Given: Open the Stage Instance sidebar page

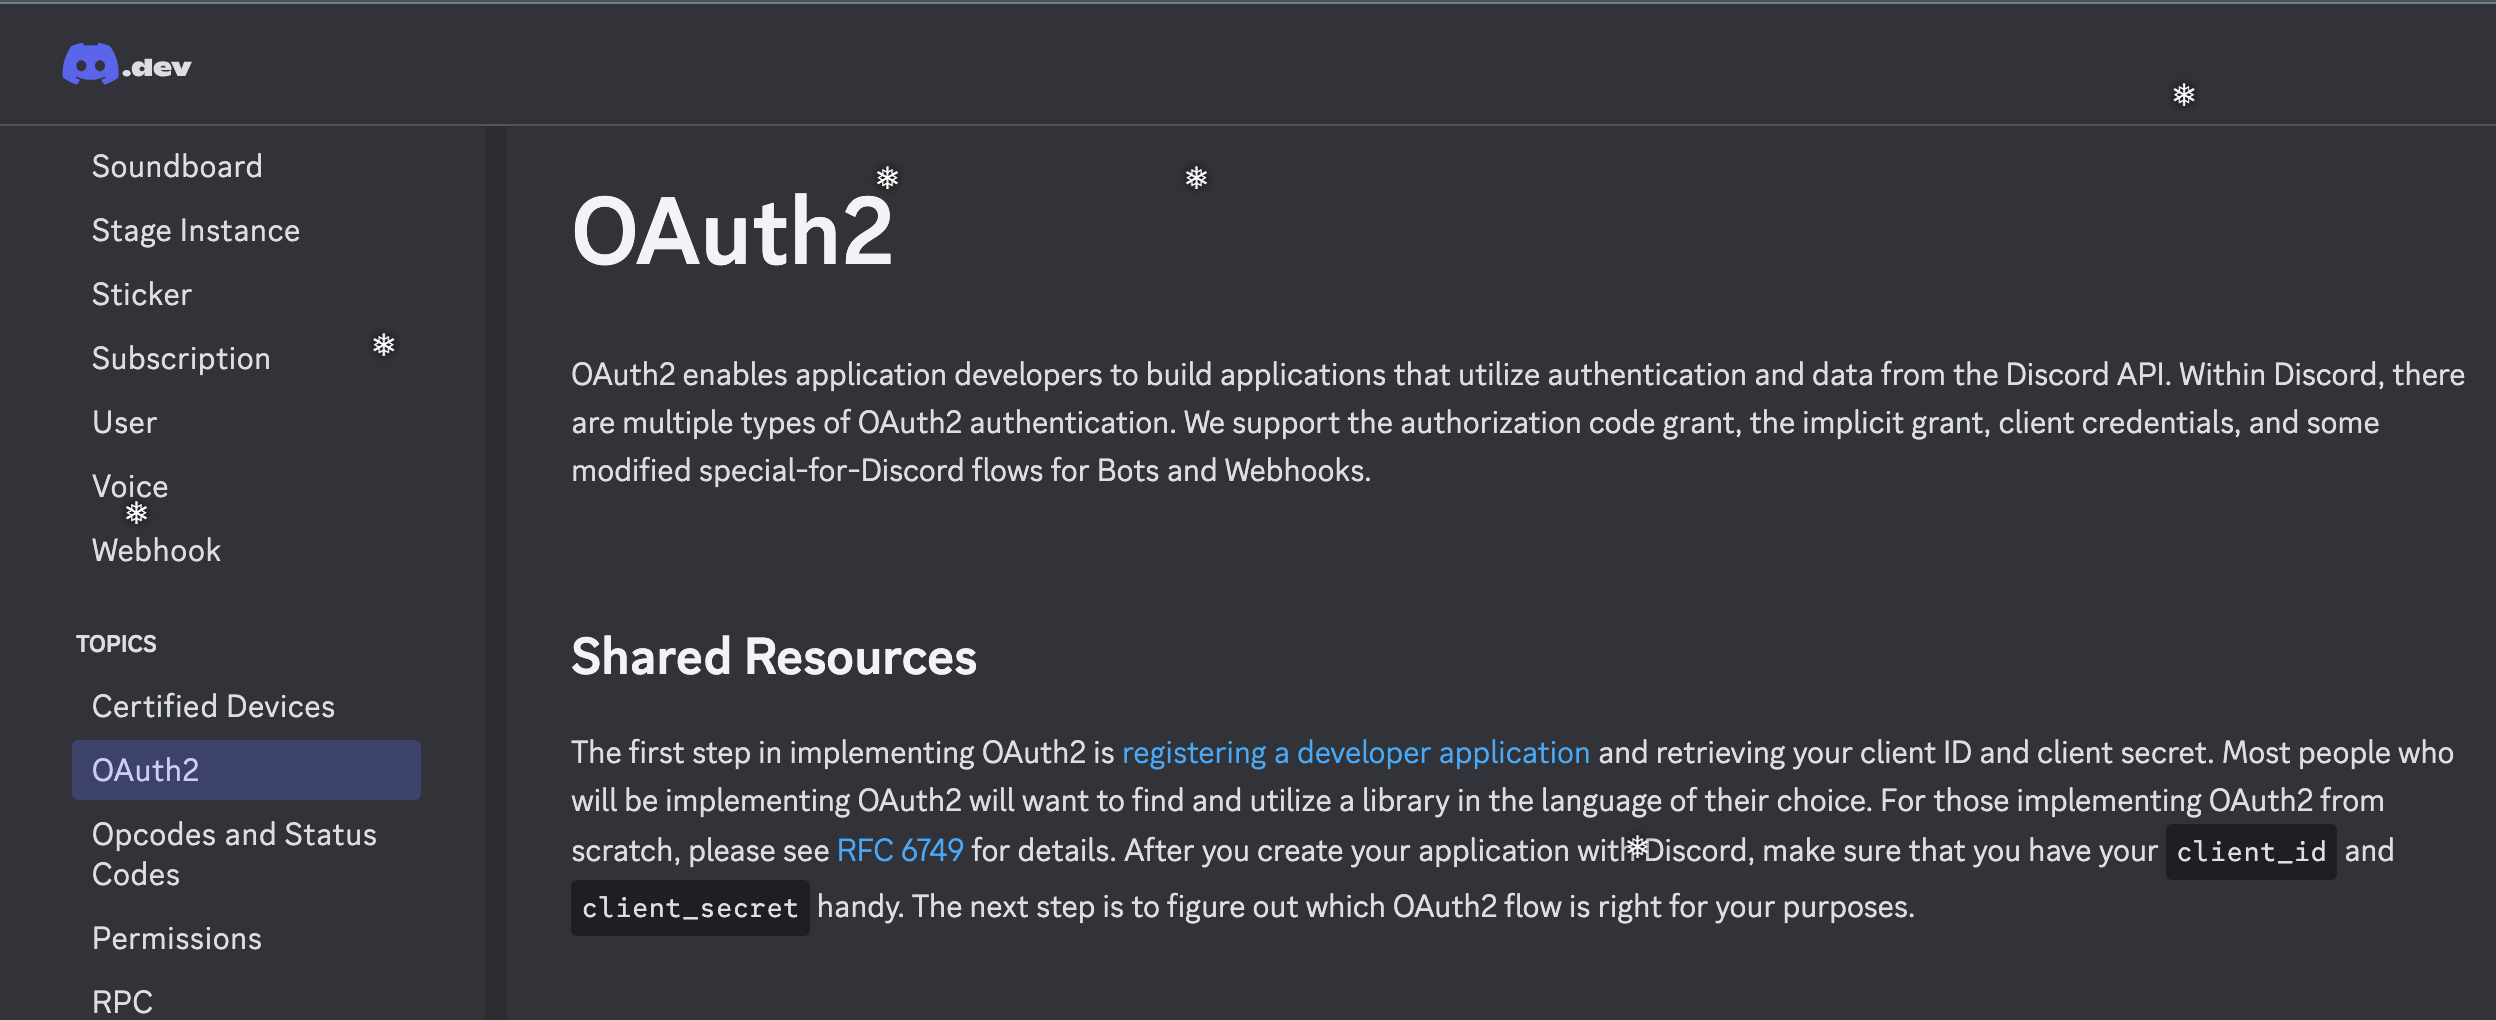Looking at the screenshot, I should pos(196,230).
